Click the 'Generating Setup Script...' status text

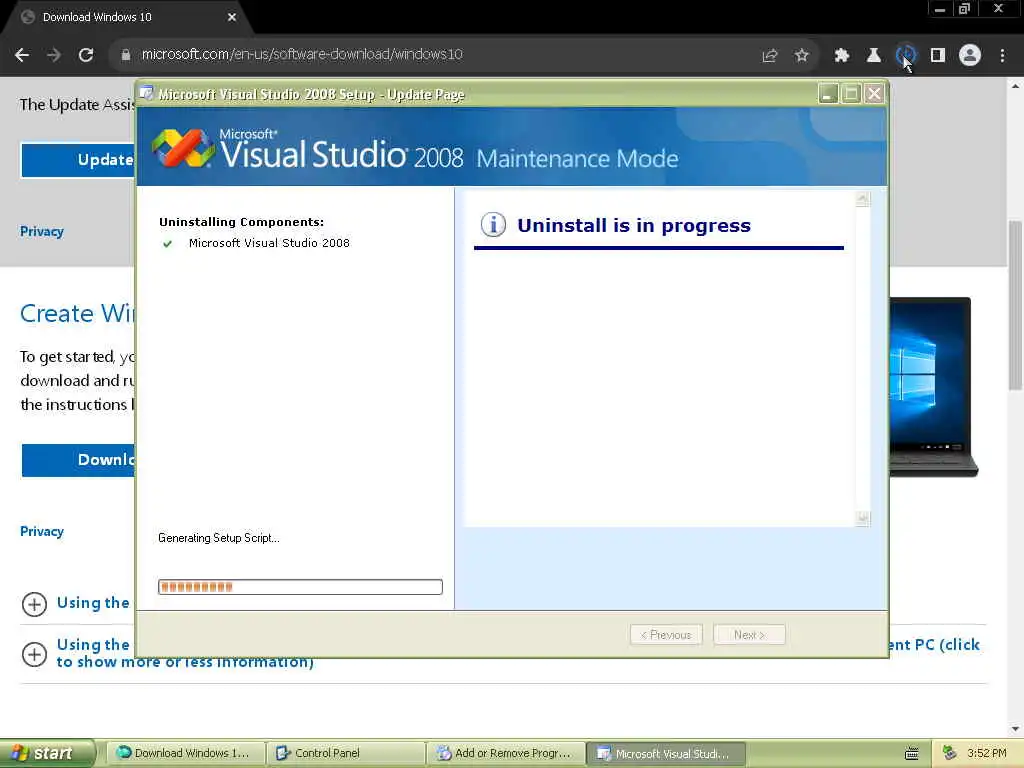[x=219, y=538]
